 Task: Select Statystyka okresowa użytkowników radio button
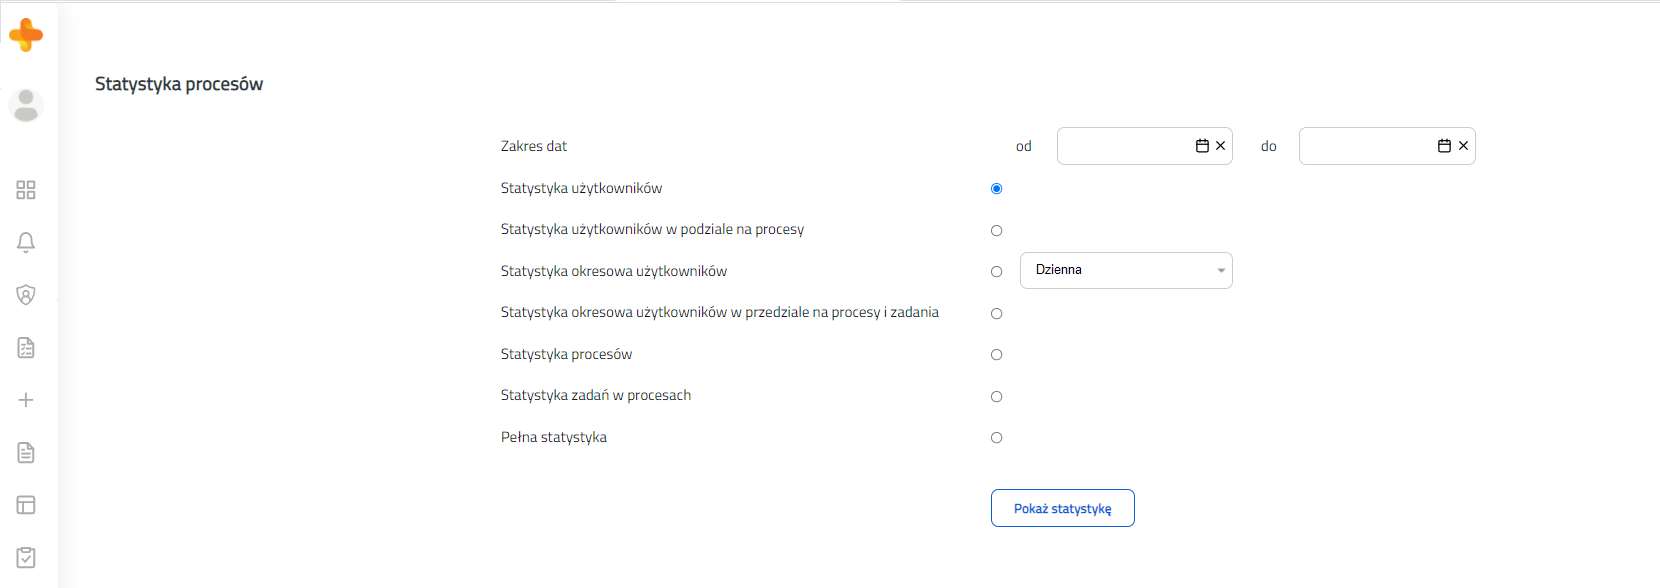pyautogui.click(x=996, y=272)
